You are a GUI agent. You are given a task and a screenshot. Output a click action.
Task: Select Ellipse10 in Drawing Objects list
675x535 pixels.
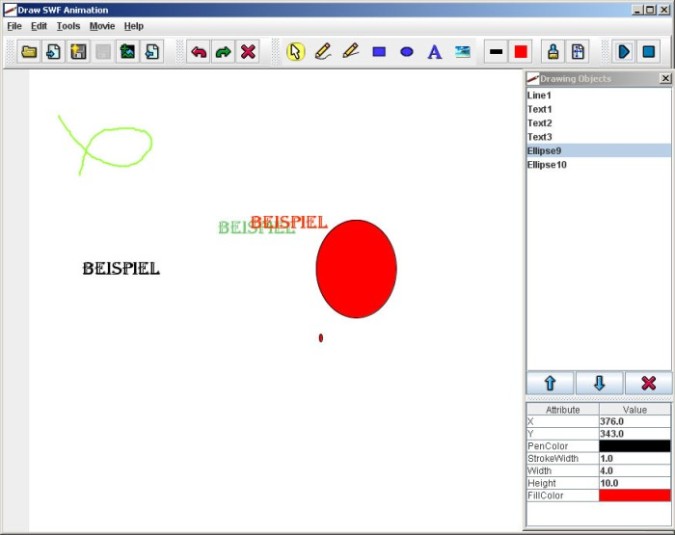pos(547,164)
